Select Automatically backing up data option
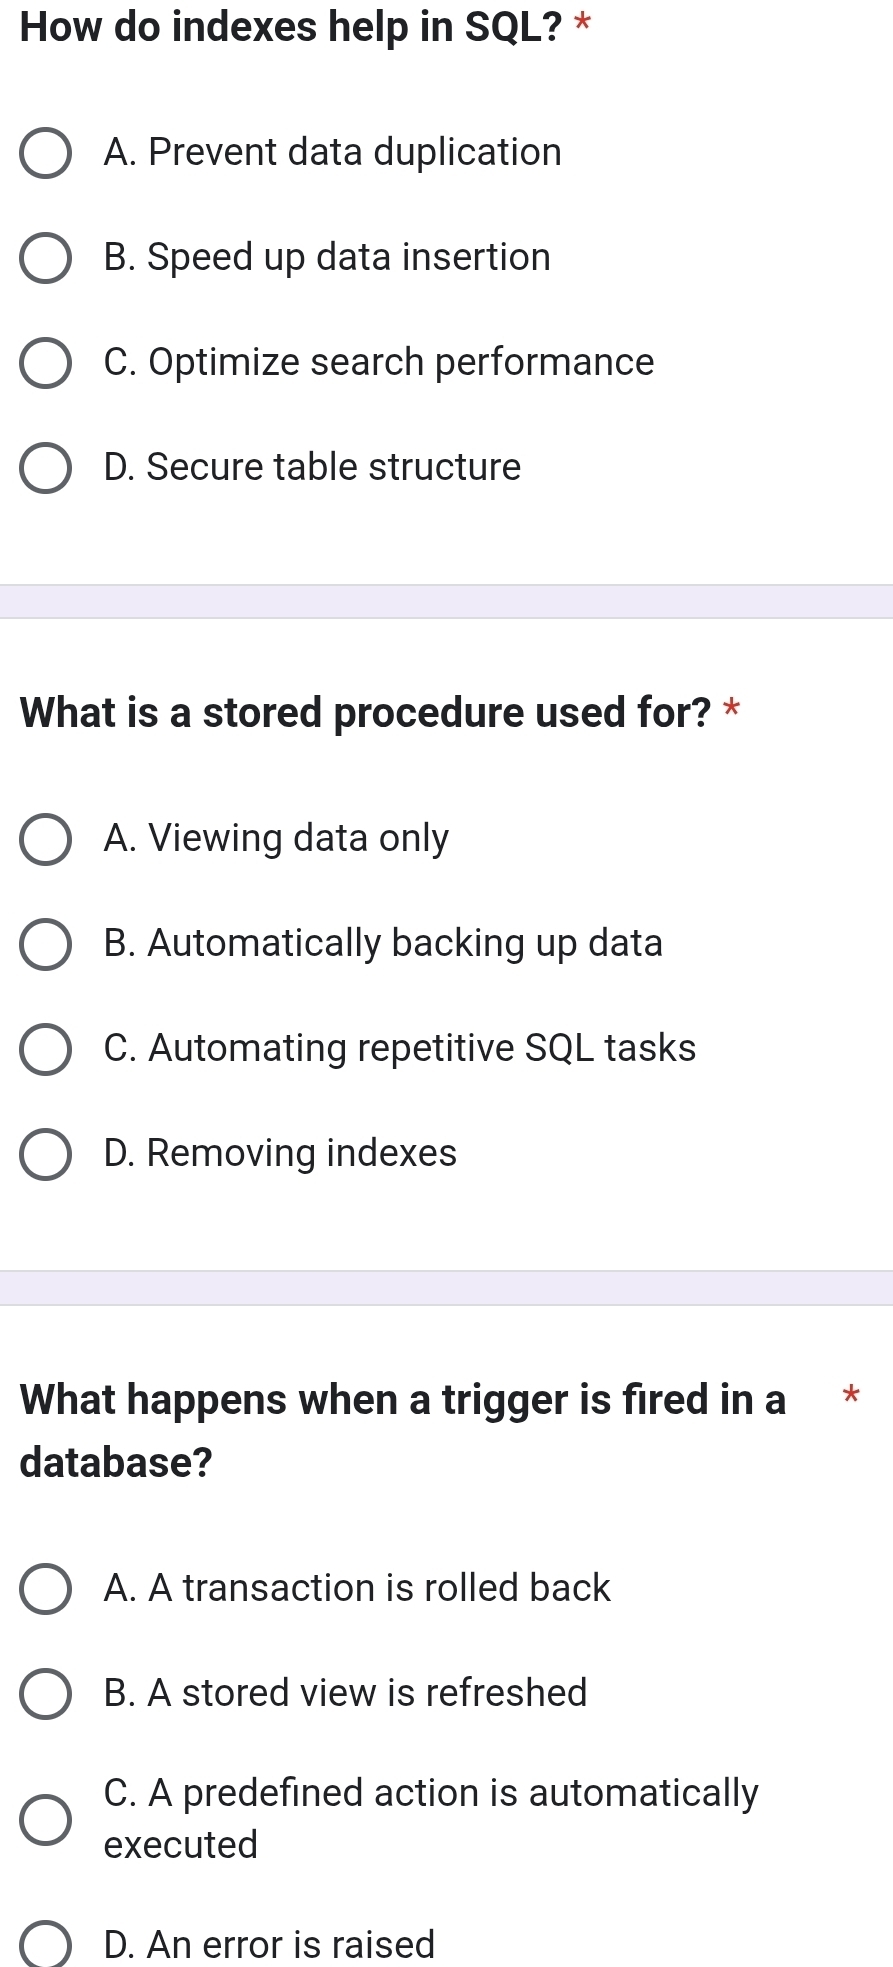 tap(46, 944)
